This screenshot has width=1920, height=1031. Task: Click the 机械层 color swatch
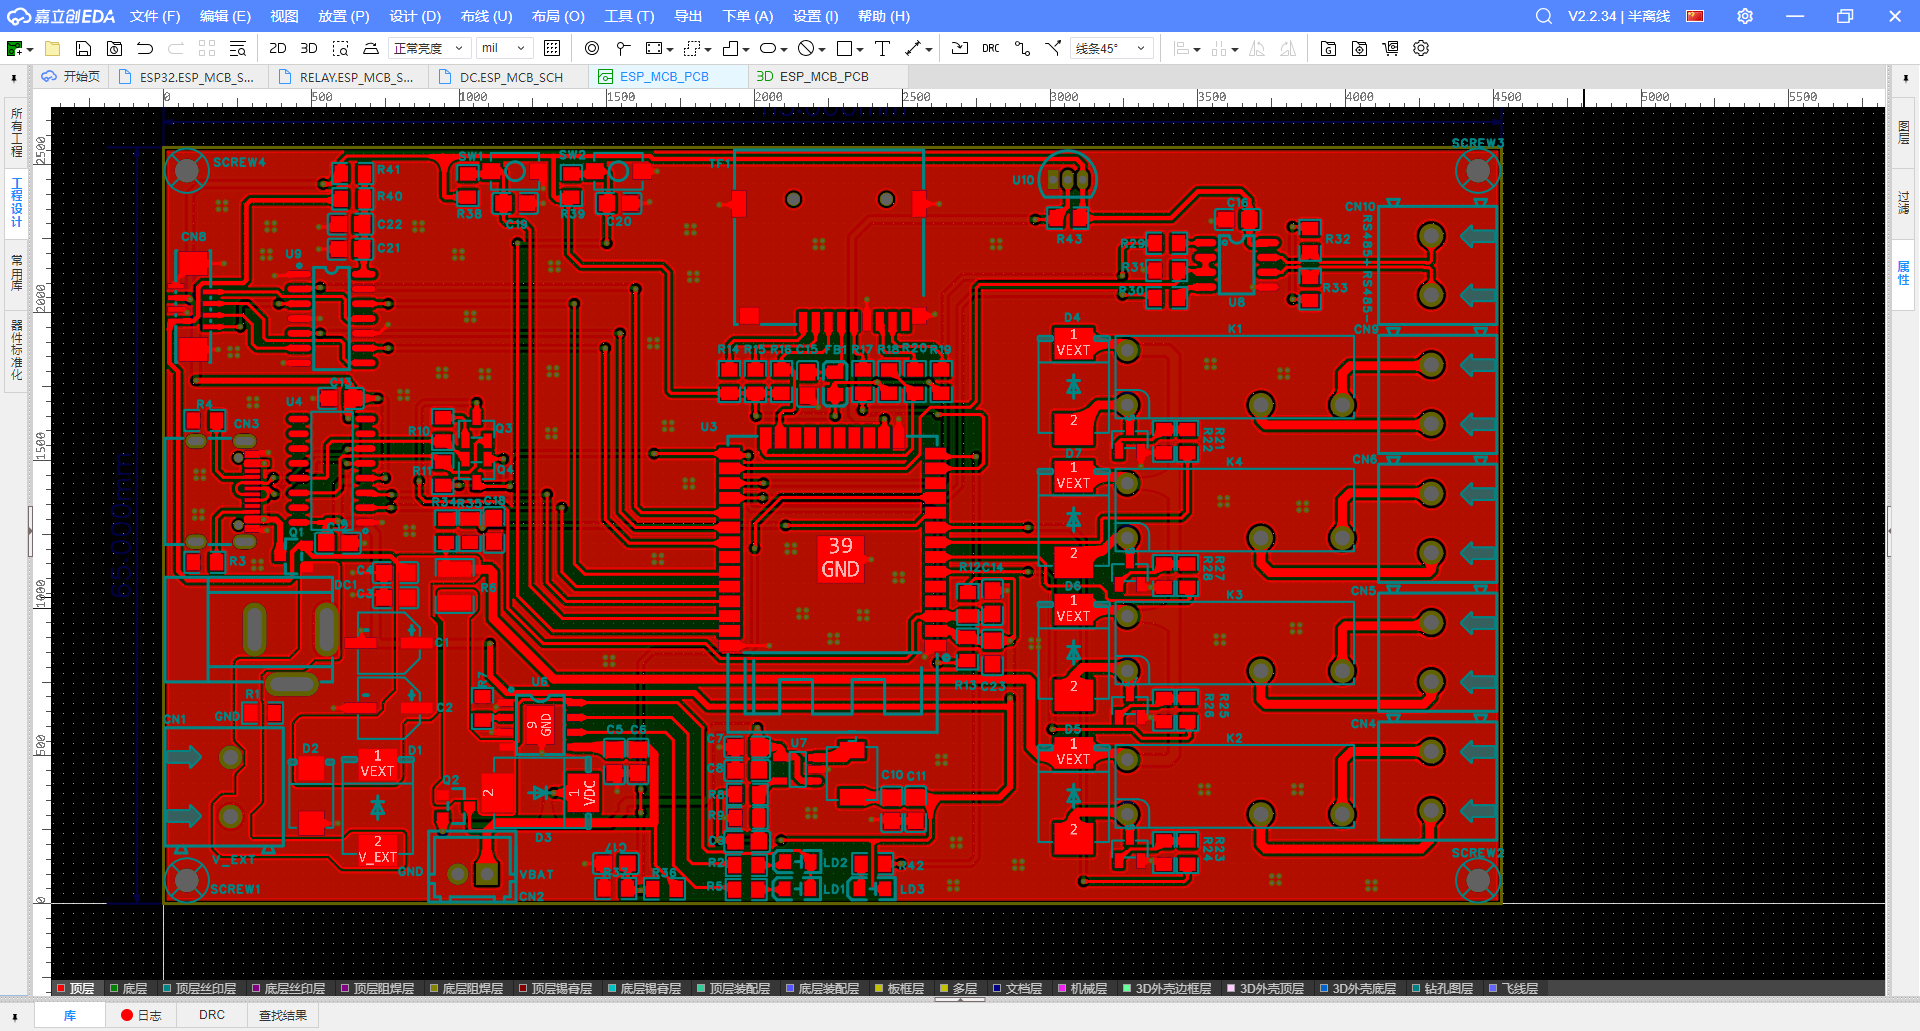[x=1063, y=988]
